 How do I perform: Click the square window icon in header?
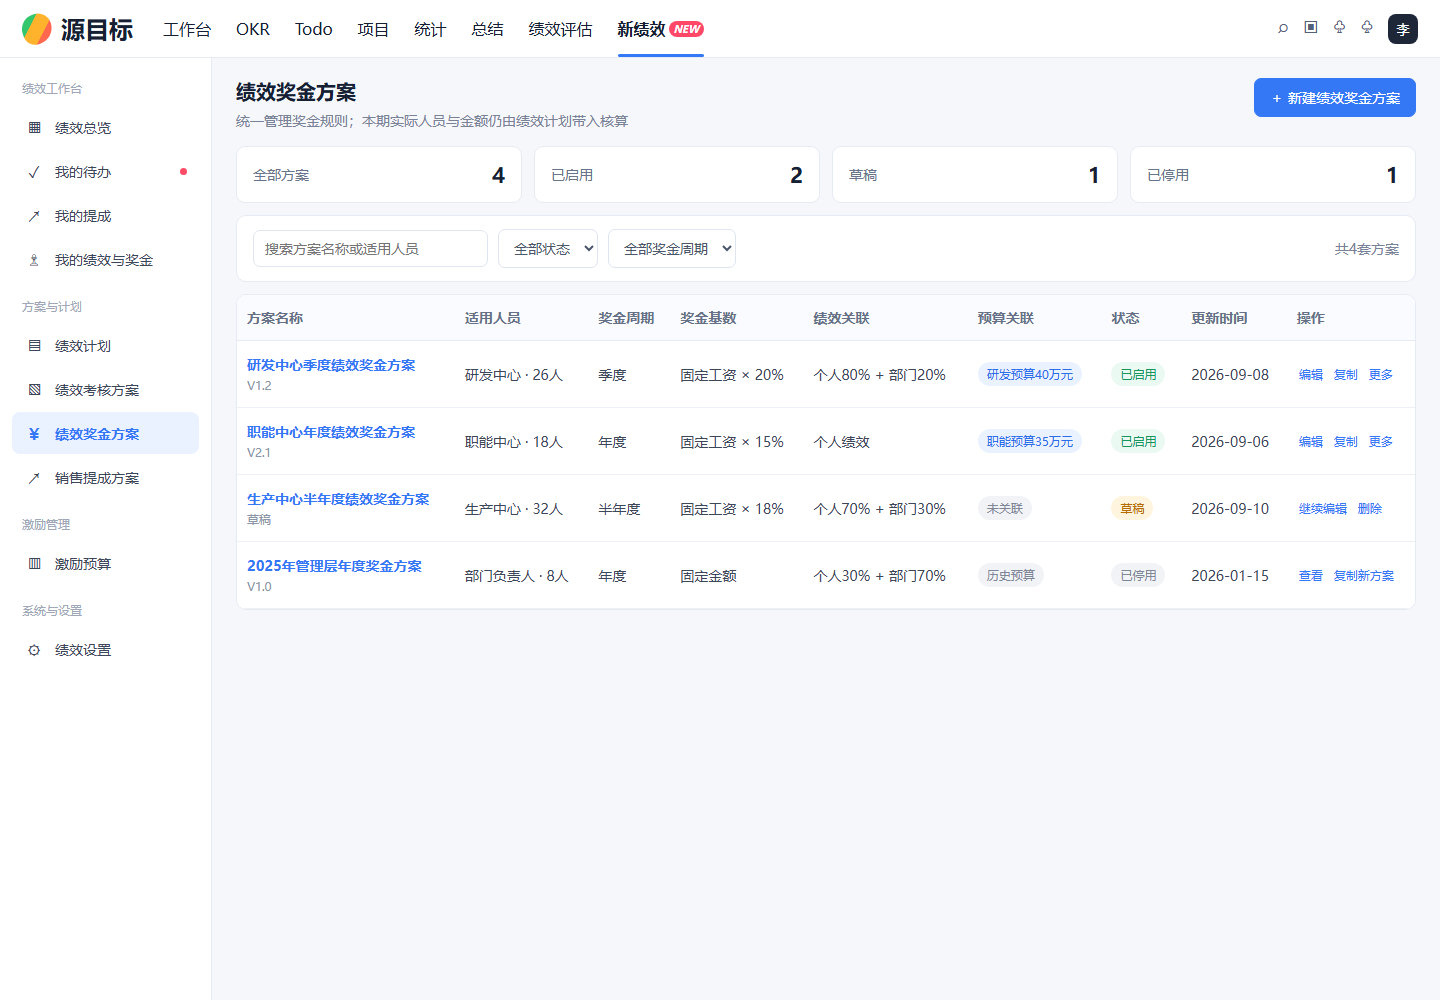(x=1311, y=27)
